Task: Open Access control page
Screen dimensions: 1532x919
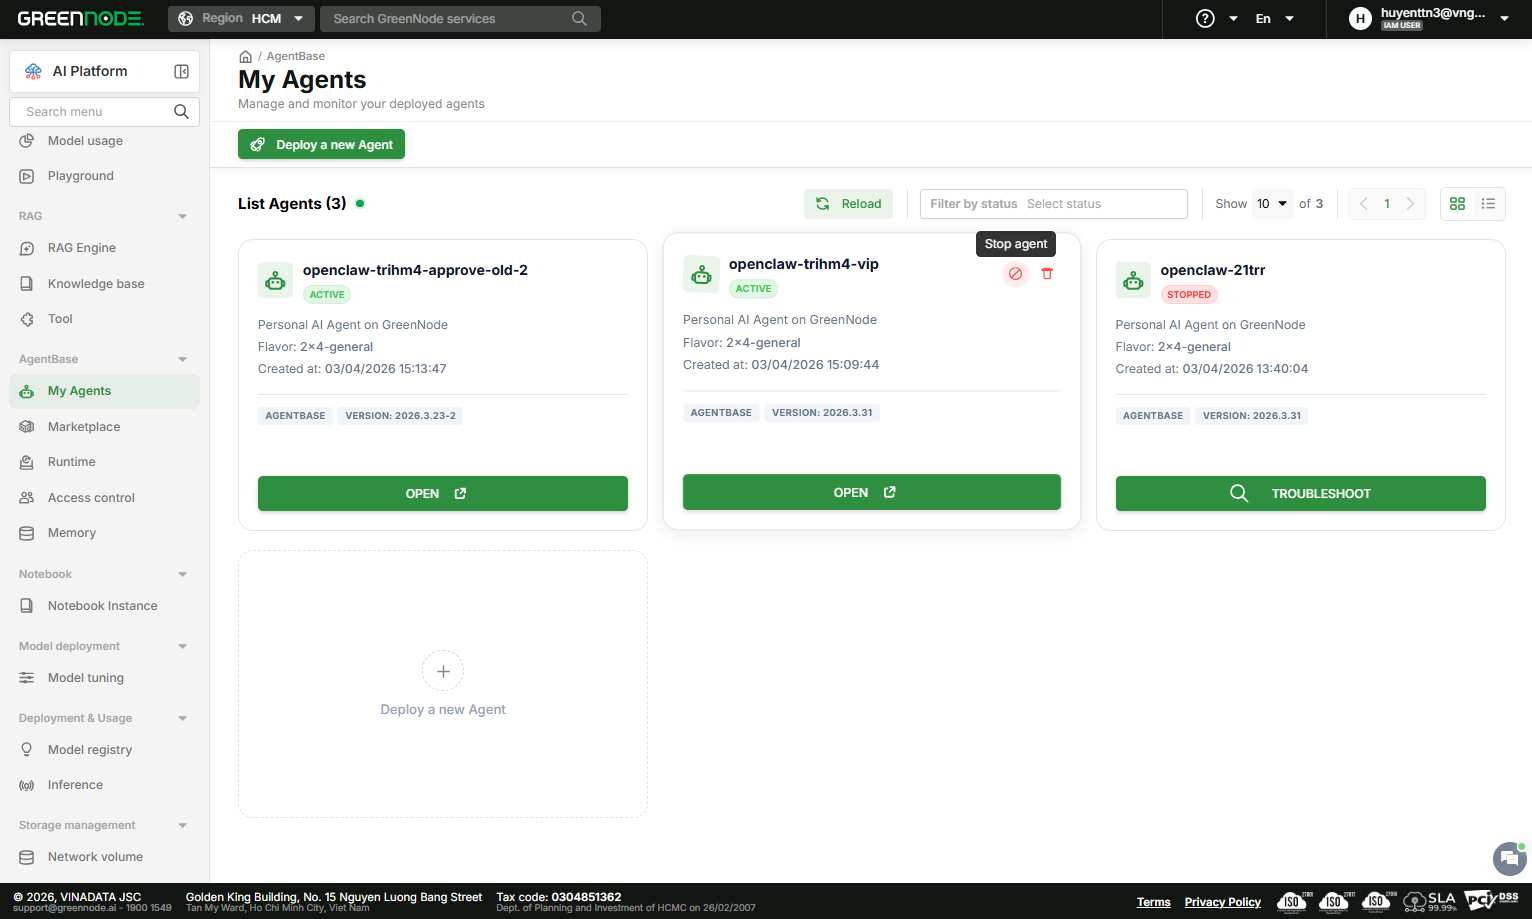Action: tap(104, 498)
